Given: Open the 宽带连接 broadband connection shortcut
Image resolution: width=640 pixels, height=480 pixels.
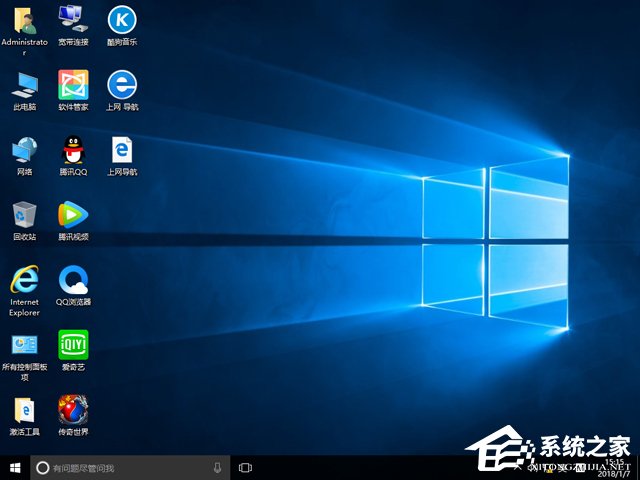Looking at the screenshot, I should (x=73, y=20).
